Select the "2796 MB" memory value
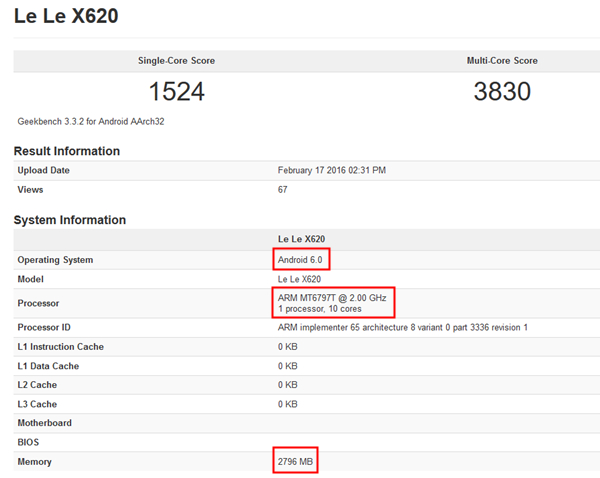Screen dimensions: 600x478 [295, 462]
